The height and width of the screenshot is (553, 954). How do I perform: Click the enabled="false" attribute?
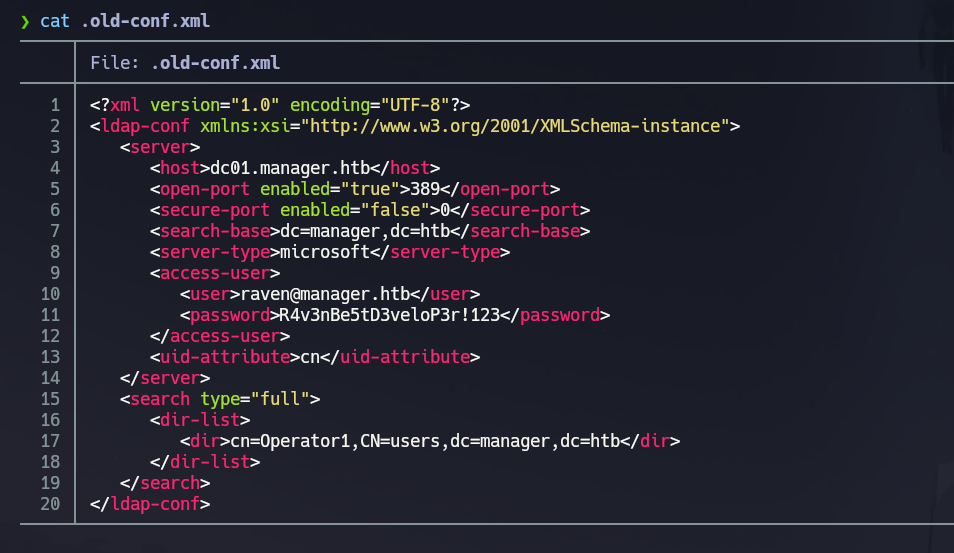pos(355,210)
